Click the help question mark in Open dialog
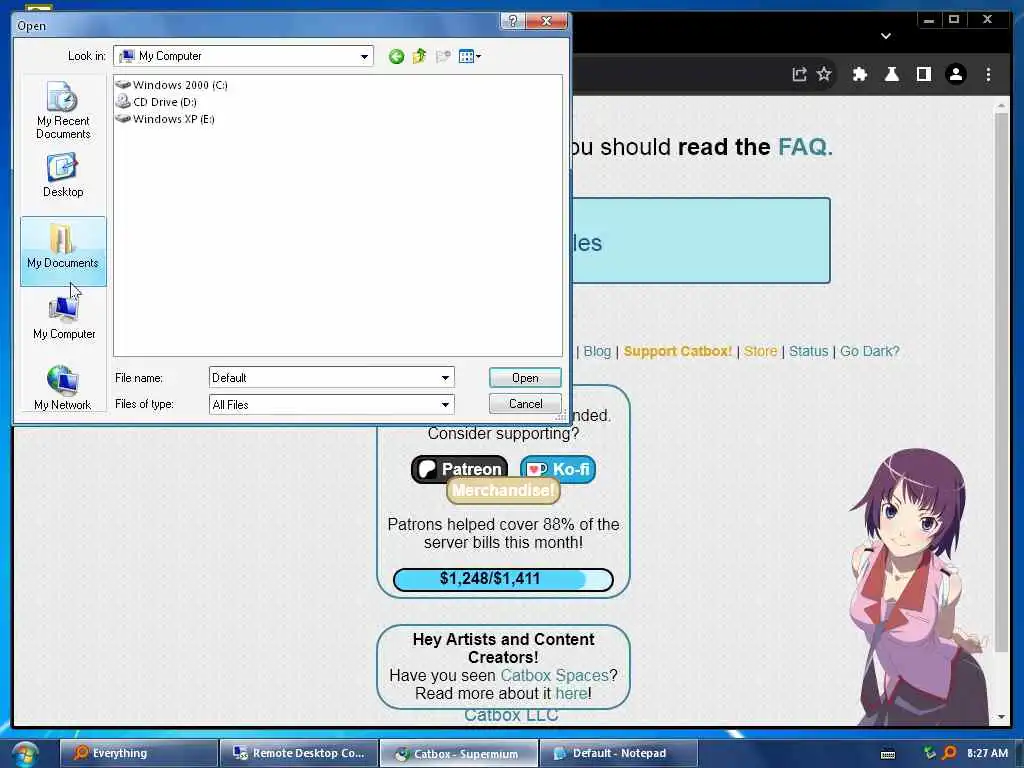 513,21
